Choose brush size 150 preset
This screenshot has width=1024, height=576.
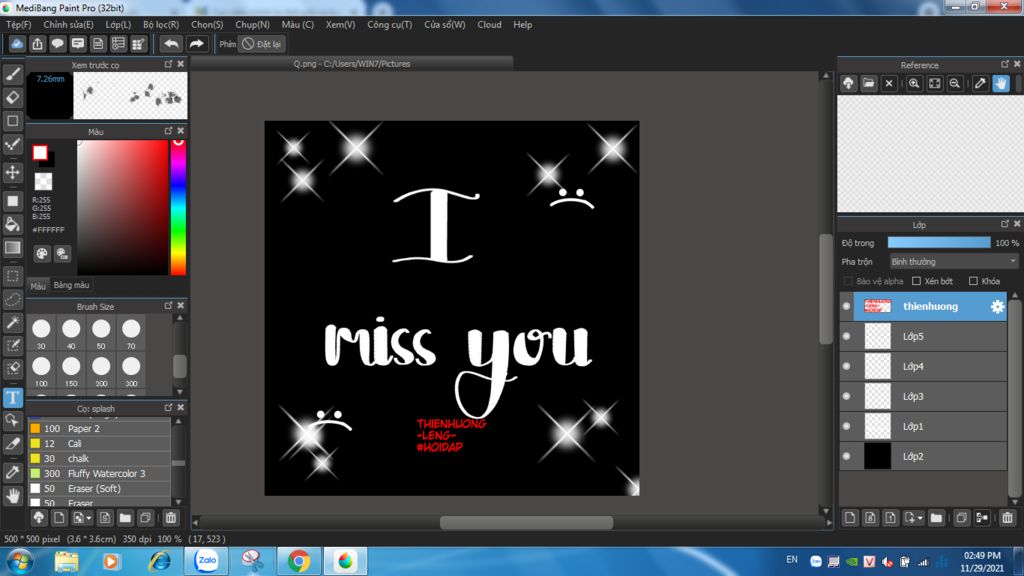[71, 372]
